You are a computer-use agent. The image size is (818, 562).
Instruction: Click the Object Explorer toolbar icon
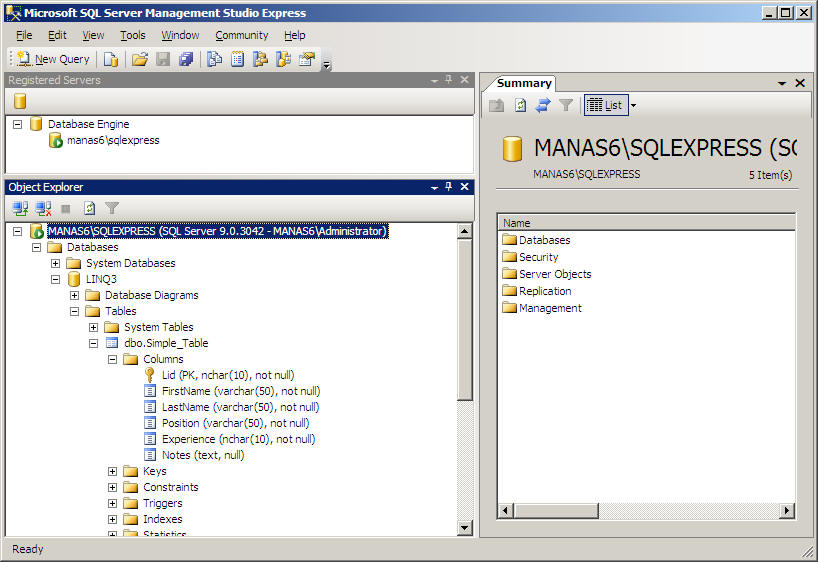click(x=260, y=59)
